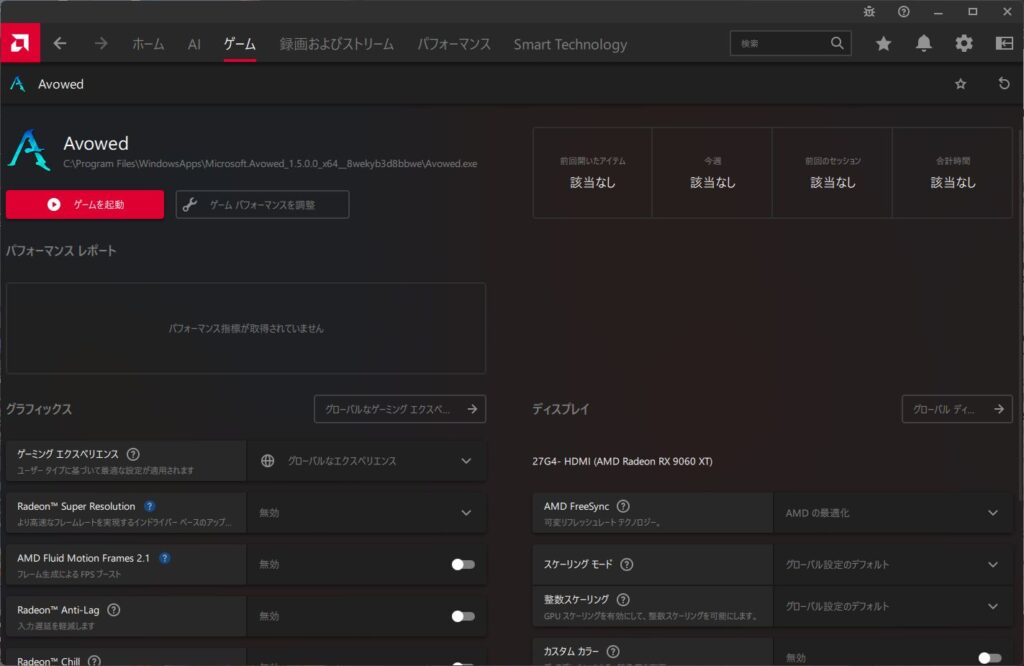Image resolution: width=1024 pixels, height=666 pixels.
Task: Open Smart Technology tab
Action: pos(570,44)
